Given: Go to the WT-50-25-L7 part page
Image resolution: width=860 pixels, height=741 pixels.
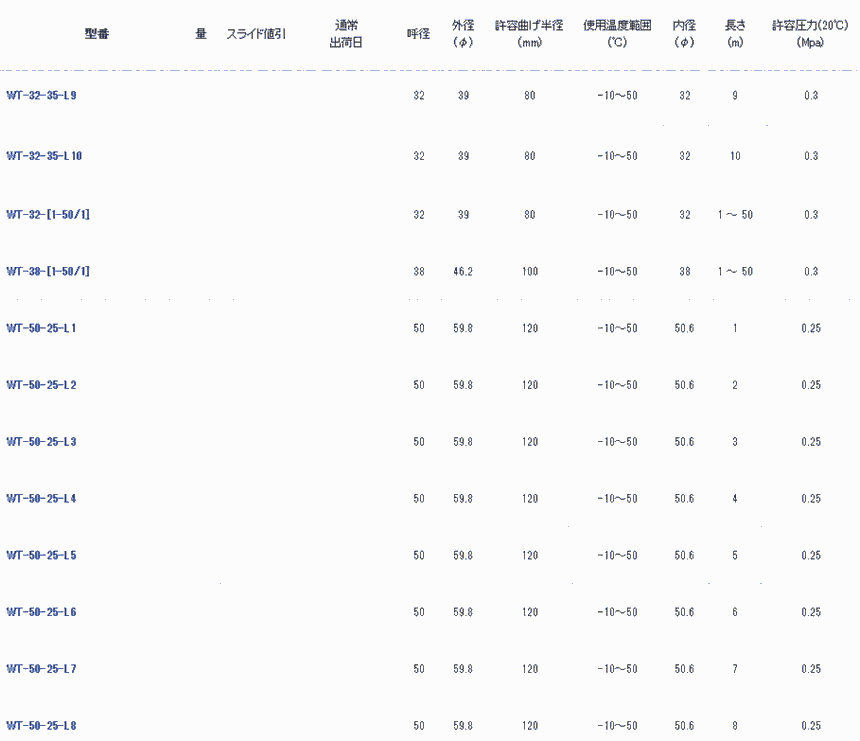Looking at the screenshot, I should (x=41, y=669).
